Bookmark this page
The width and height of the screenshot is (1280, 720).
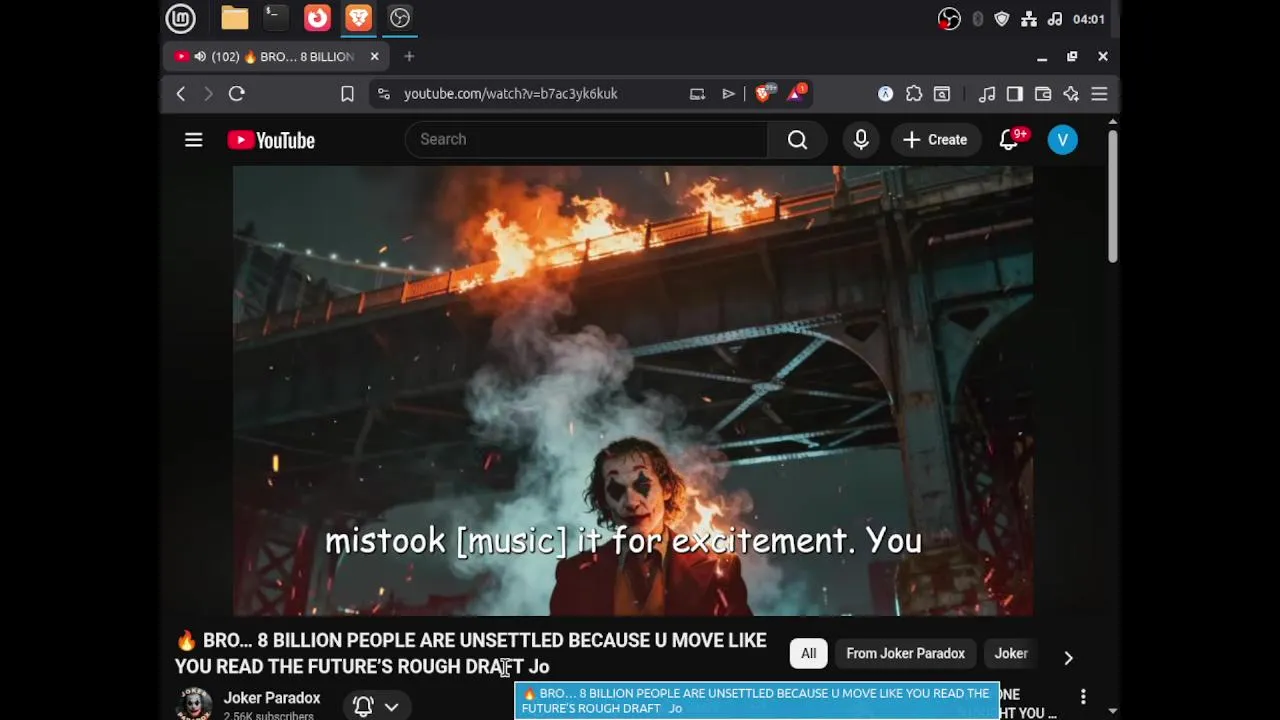point(347,94)
